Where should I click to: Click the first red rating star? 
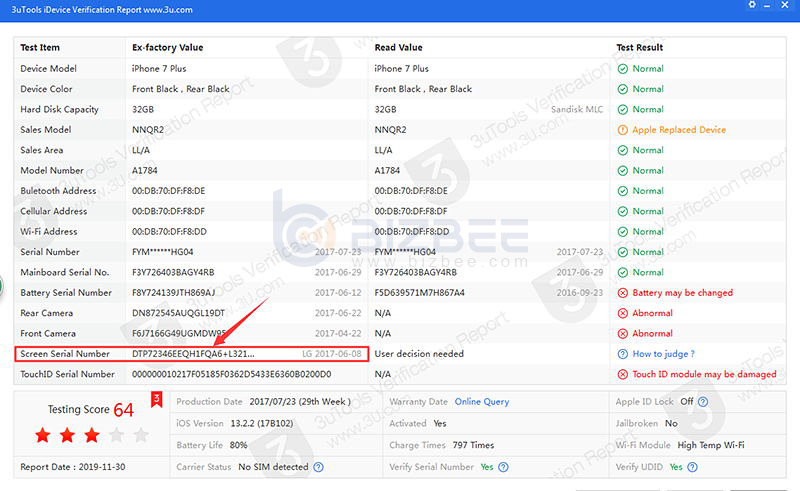pos(43,435)
